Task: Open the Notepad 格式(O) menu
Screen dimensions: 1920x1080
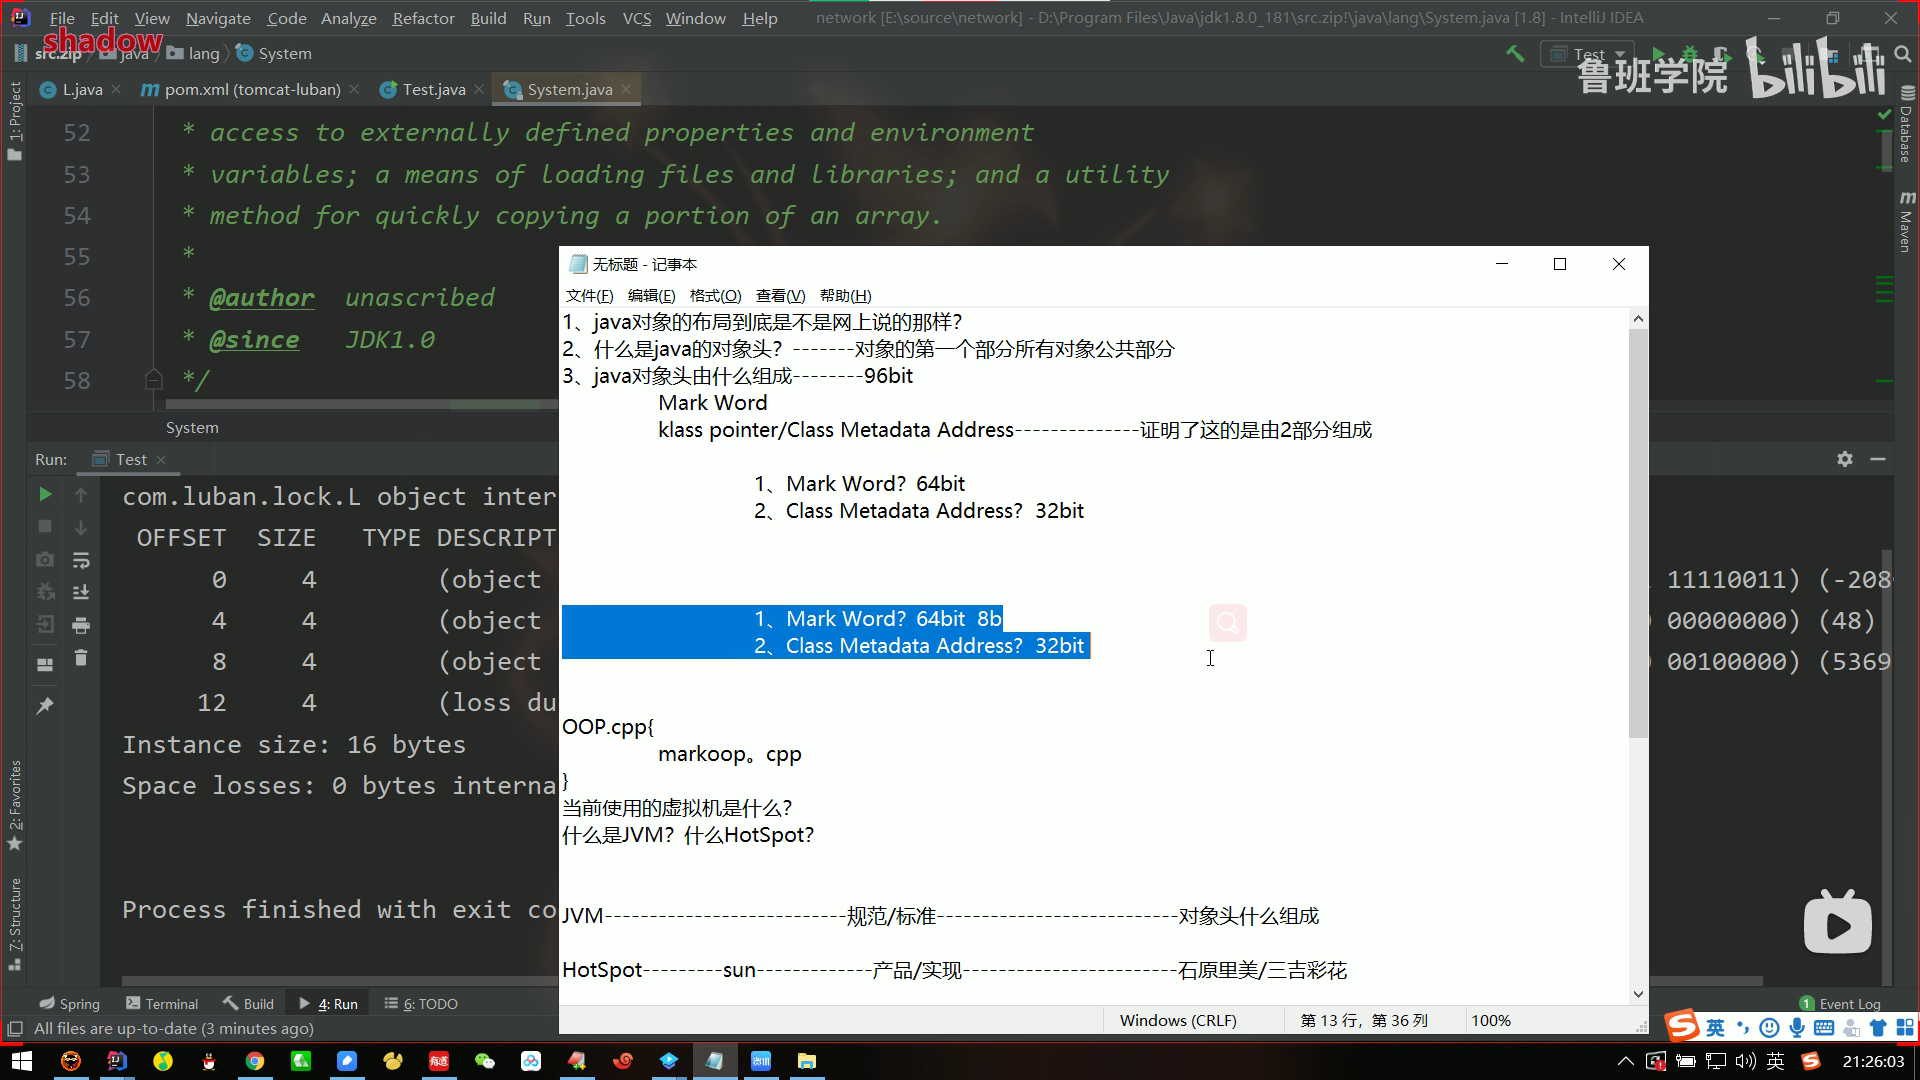Action: [x=715, y=296]
